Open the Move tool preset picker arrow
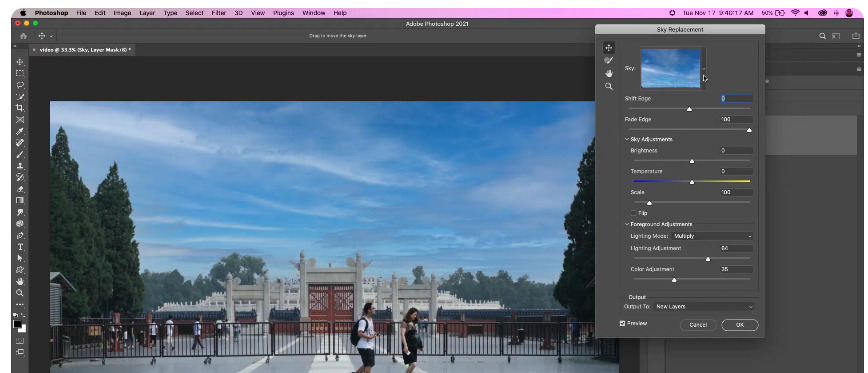This screenshot has height=373, width=868. click(51, 36)
